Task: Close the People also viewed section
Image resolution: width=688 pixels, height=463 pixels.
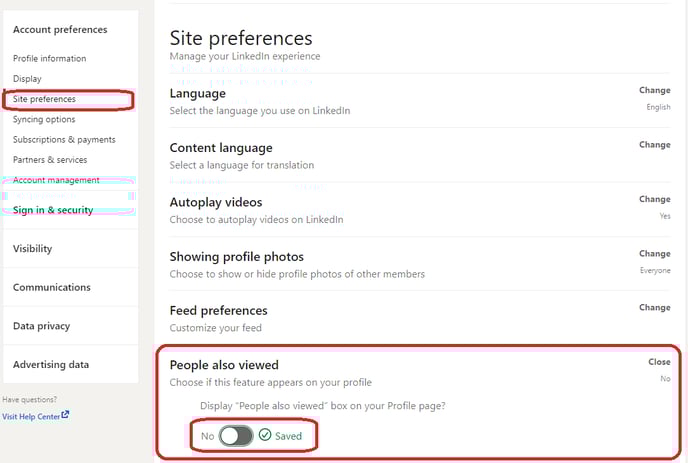Action: tap(659, 362)
